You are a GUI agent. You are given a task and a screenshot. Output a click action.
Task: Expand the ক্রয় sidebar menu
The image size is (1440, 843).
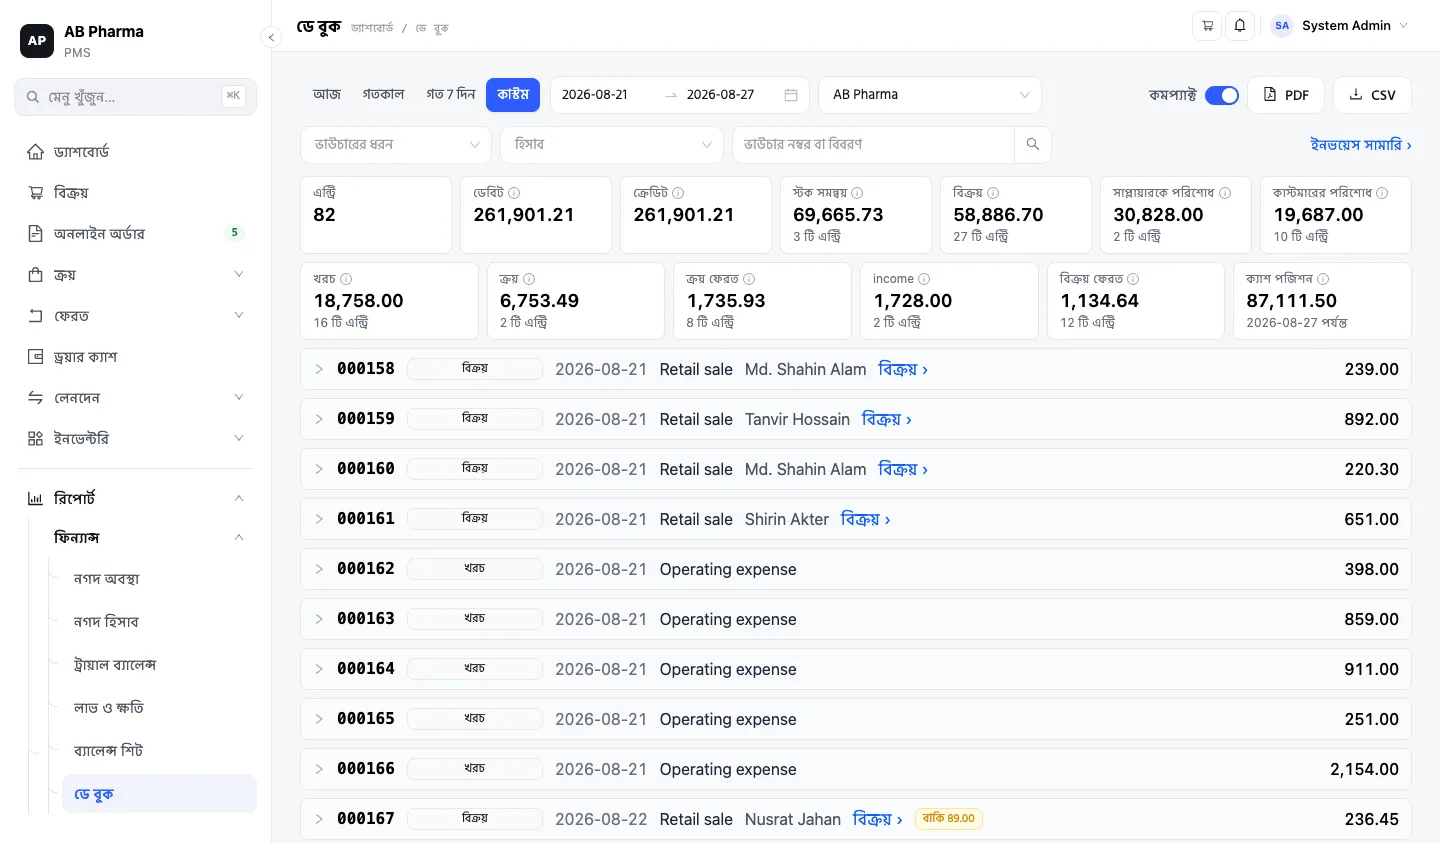click(135, 274)
